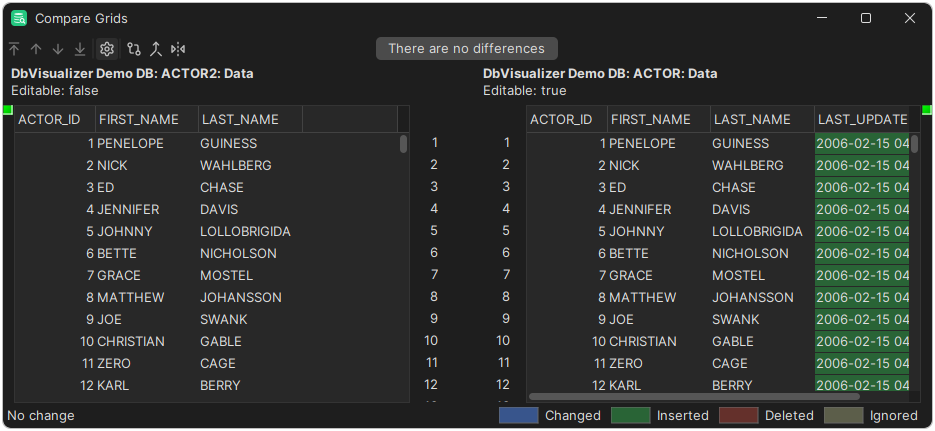The width and height of the screenshot is (935, 431).
Task: Select CHRISTIAN cell in left grid
Action: (x=147, y=342)
